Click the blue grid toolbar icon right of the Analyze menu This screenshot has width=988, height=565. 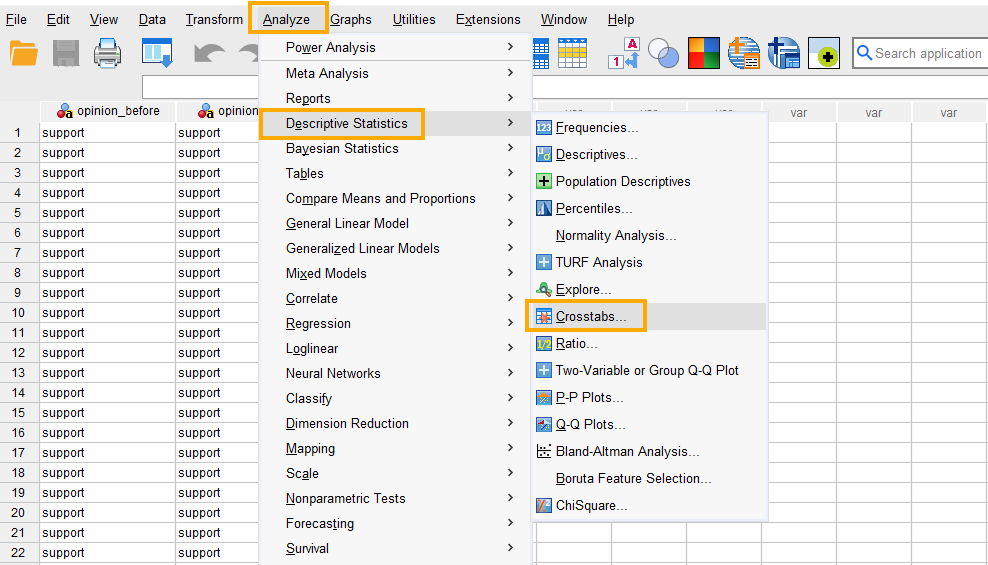pos(541,53)
